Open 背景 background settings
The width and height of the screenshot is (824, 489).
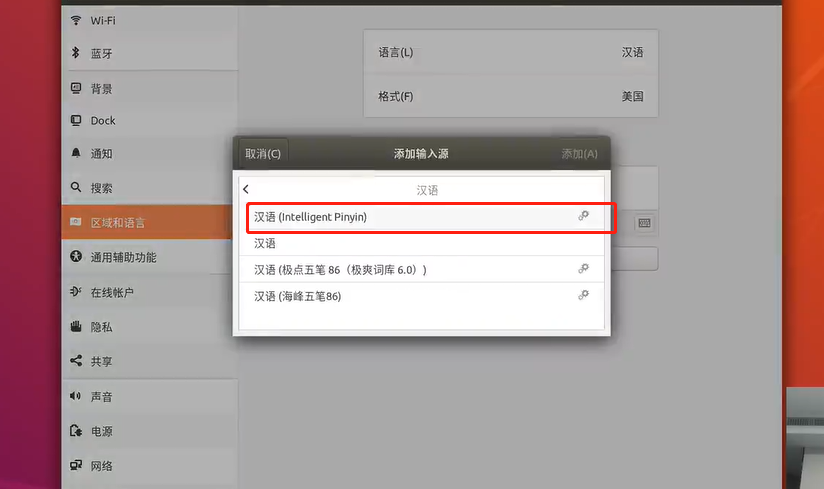point(150,88)
